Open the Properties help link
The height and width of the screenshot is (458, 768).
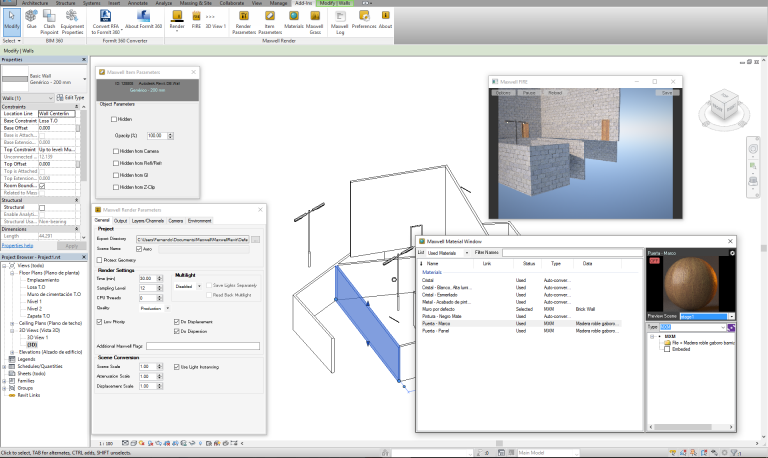click(17, 246)
